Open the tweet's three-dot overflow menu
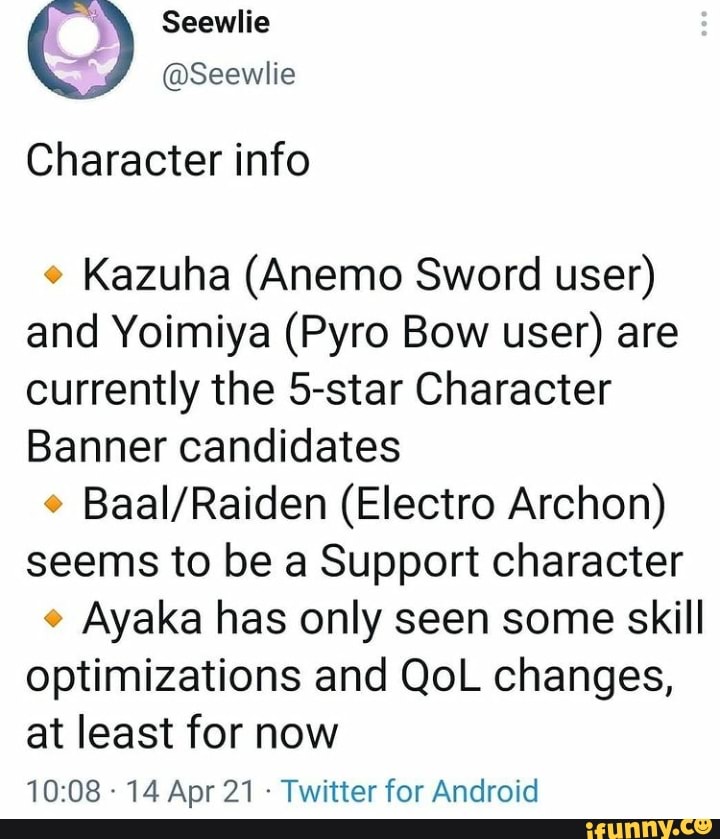 (706, 22)
